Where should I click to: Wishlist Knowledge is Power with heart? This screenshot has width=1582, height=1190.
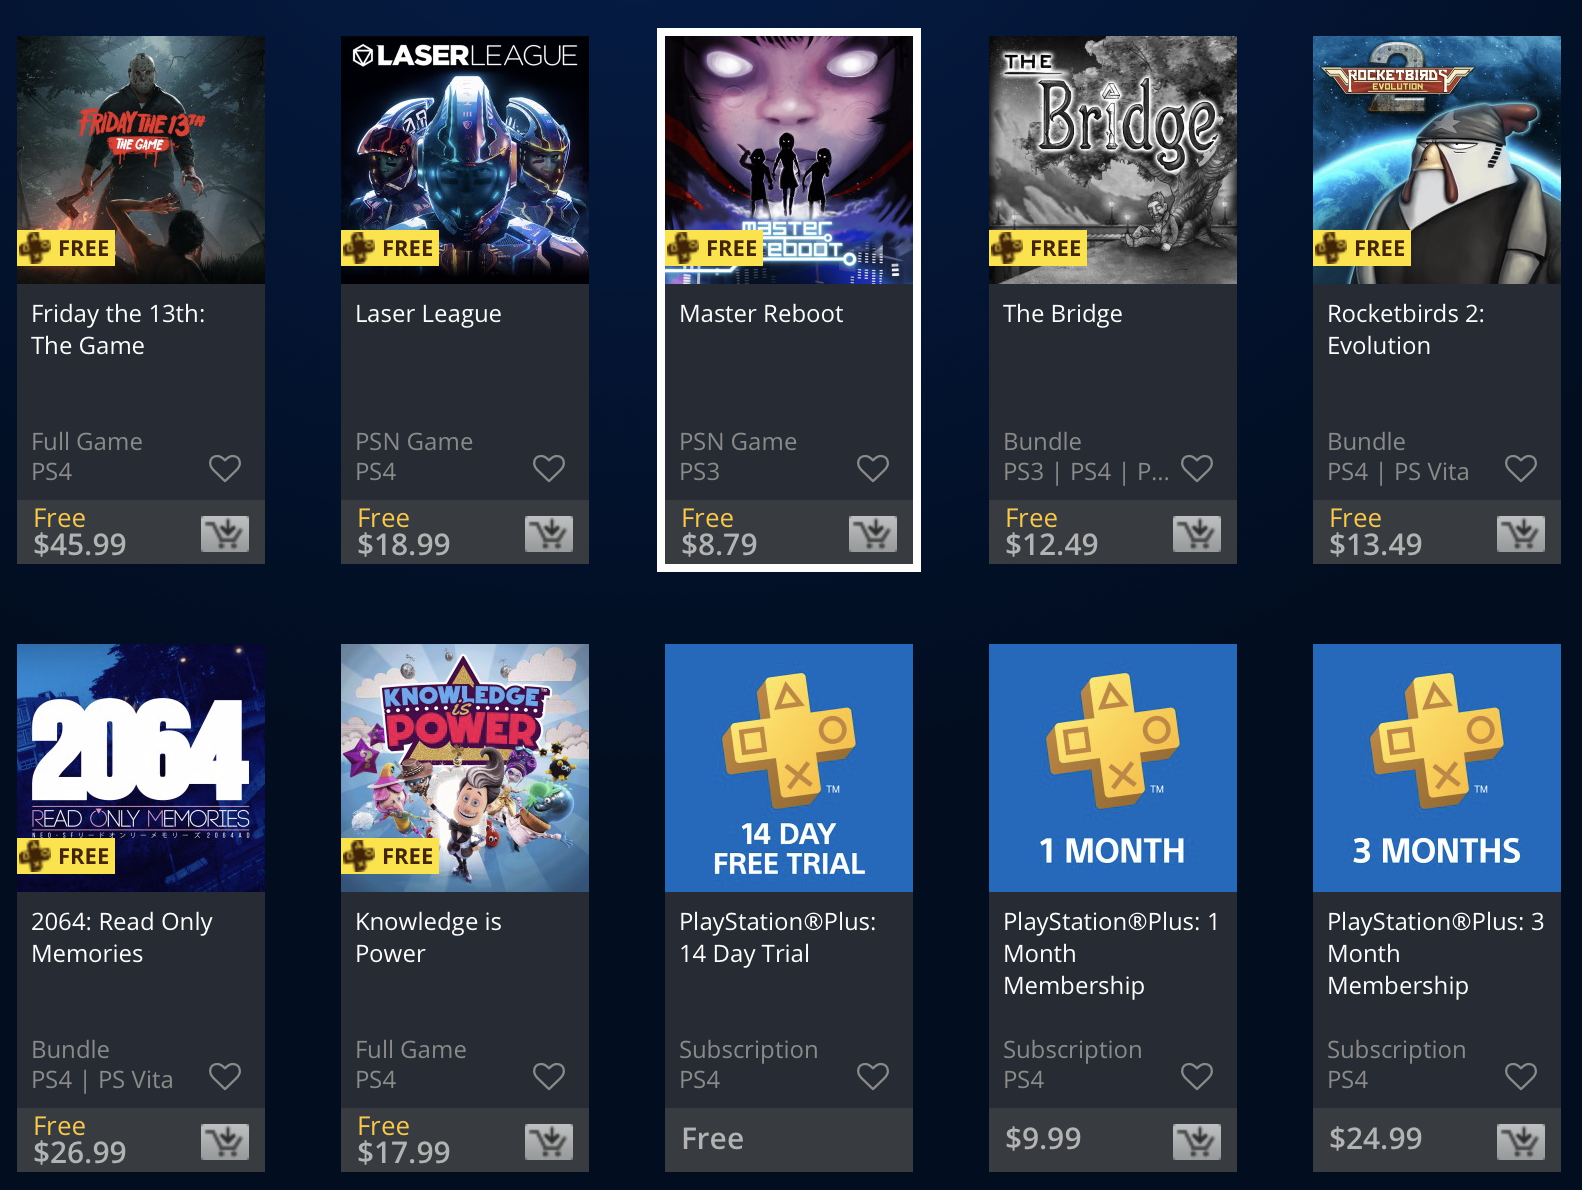click(549, 1076)
